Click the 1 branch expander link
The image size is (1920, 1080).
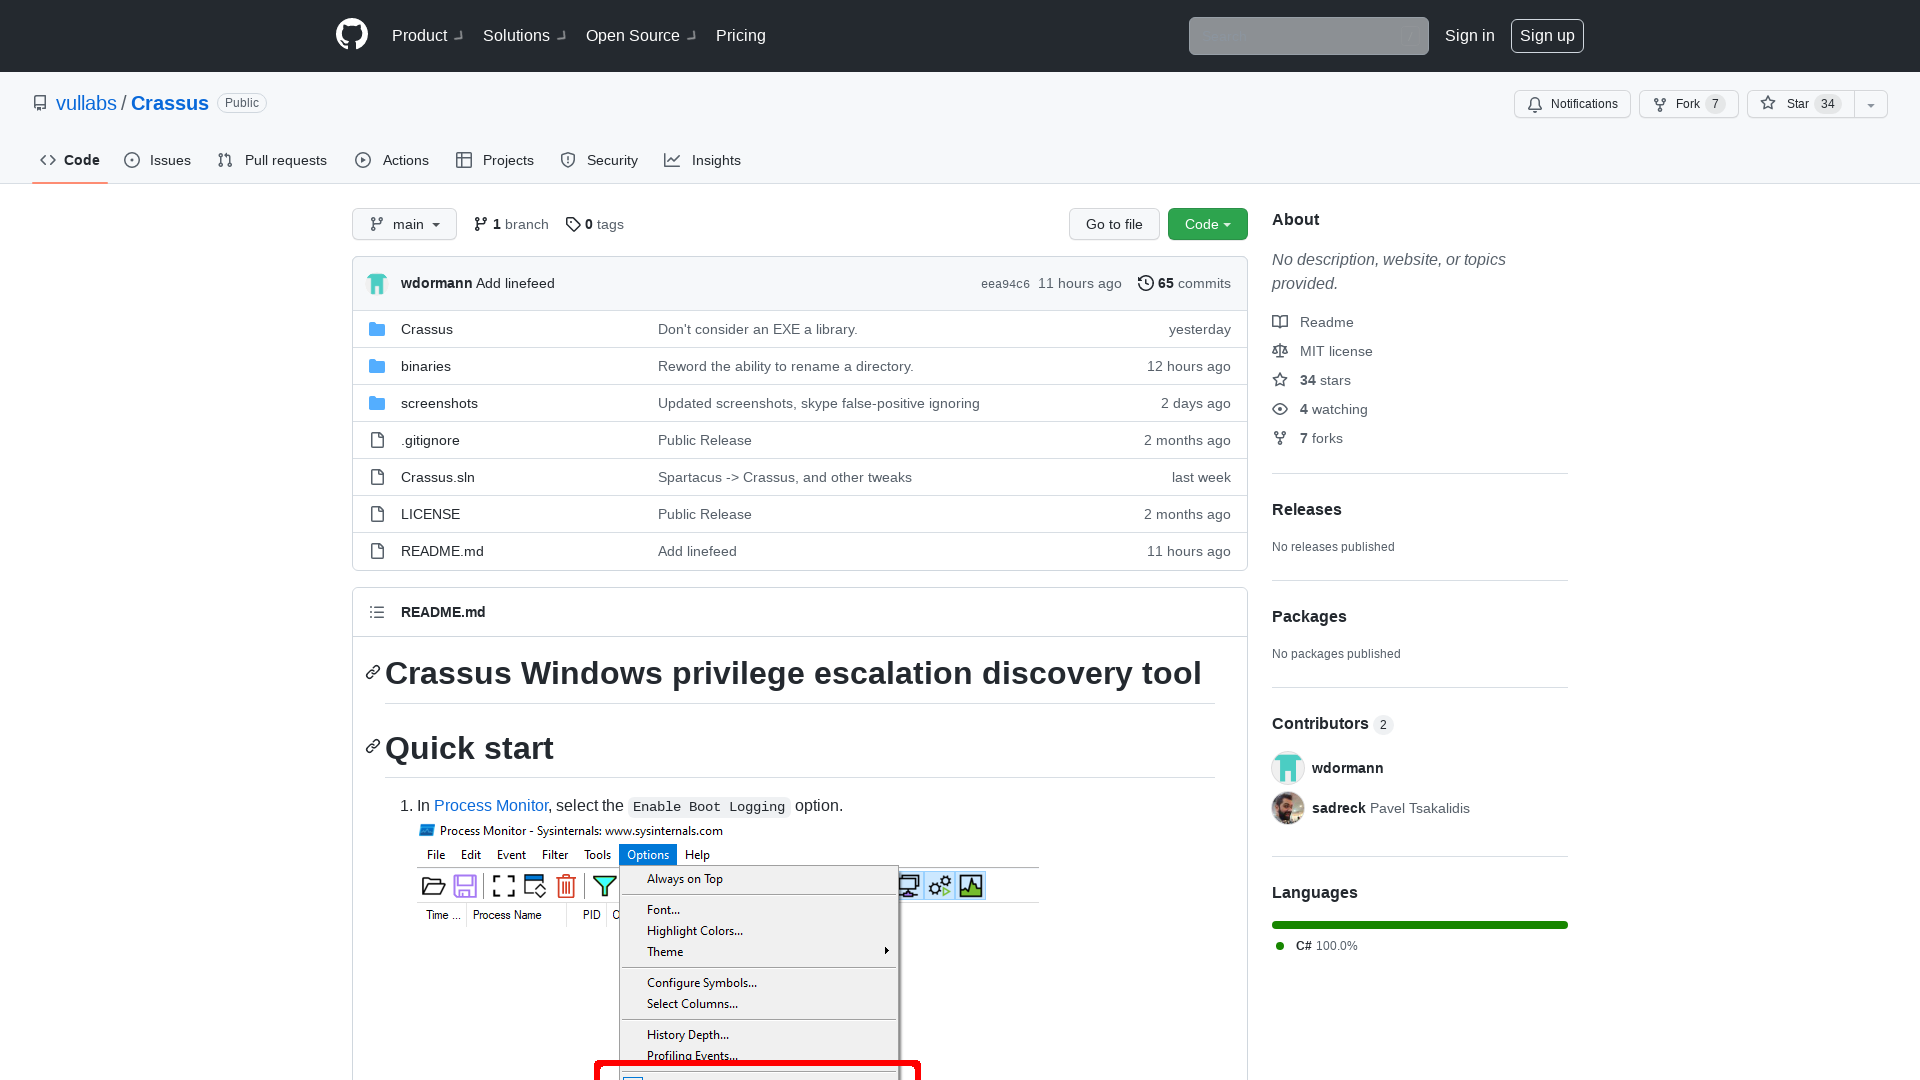(512, 224)
